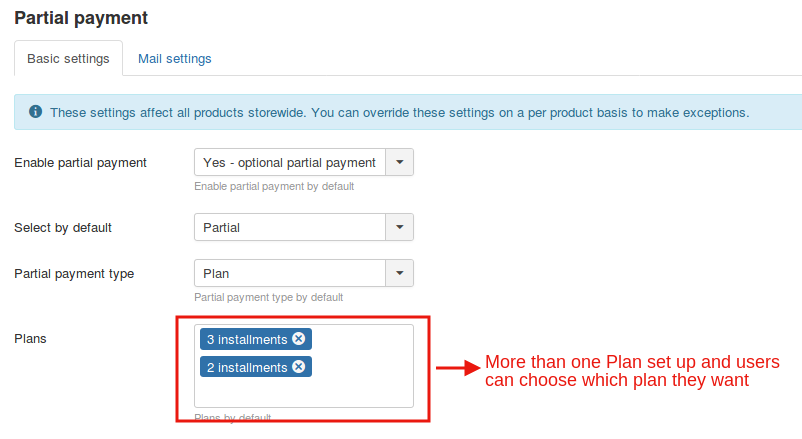The height and width of the screenshot is (439, 802).
Task: Click the 'Plan' payment type field
Action: tap(290, 273)
